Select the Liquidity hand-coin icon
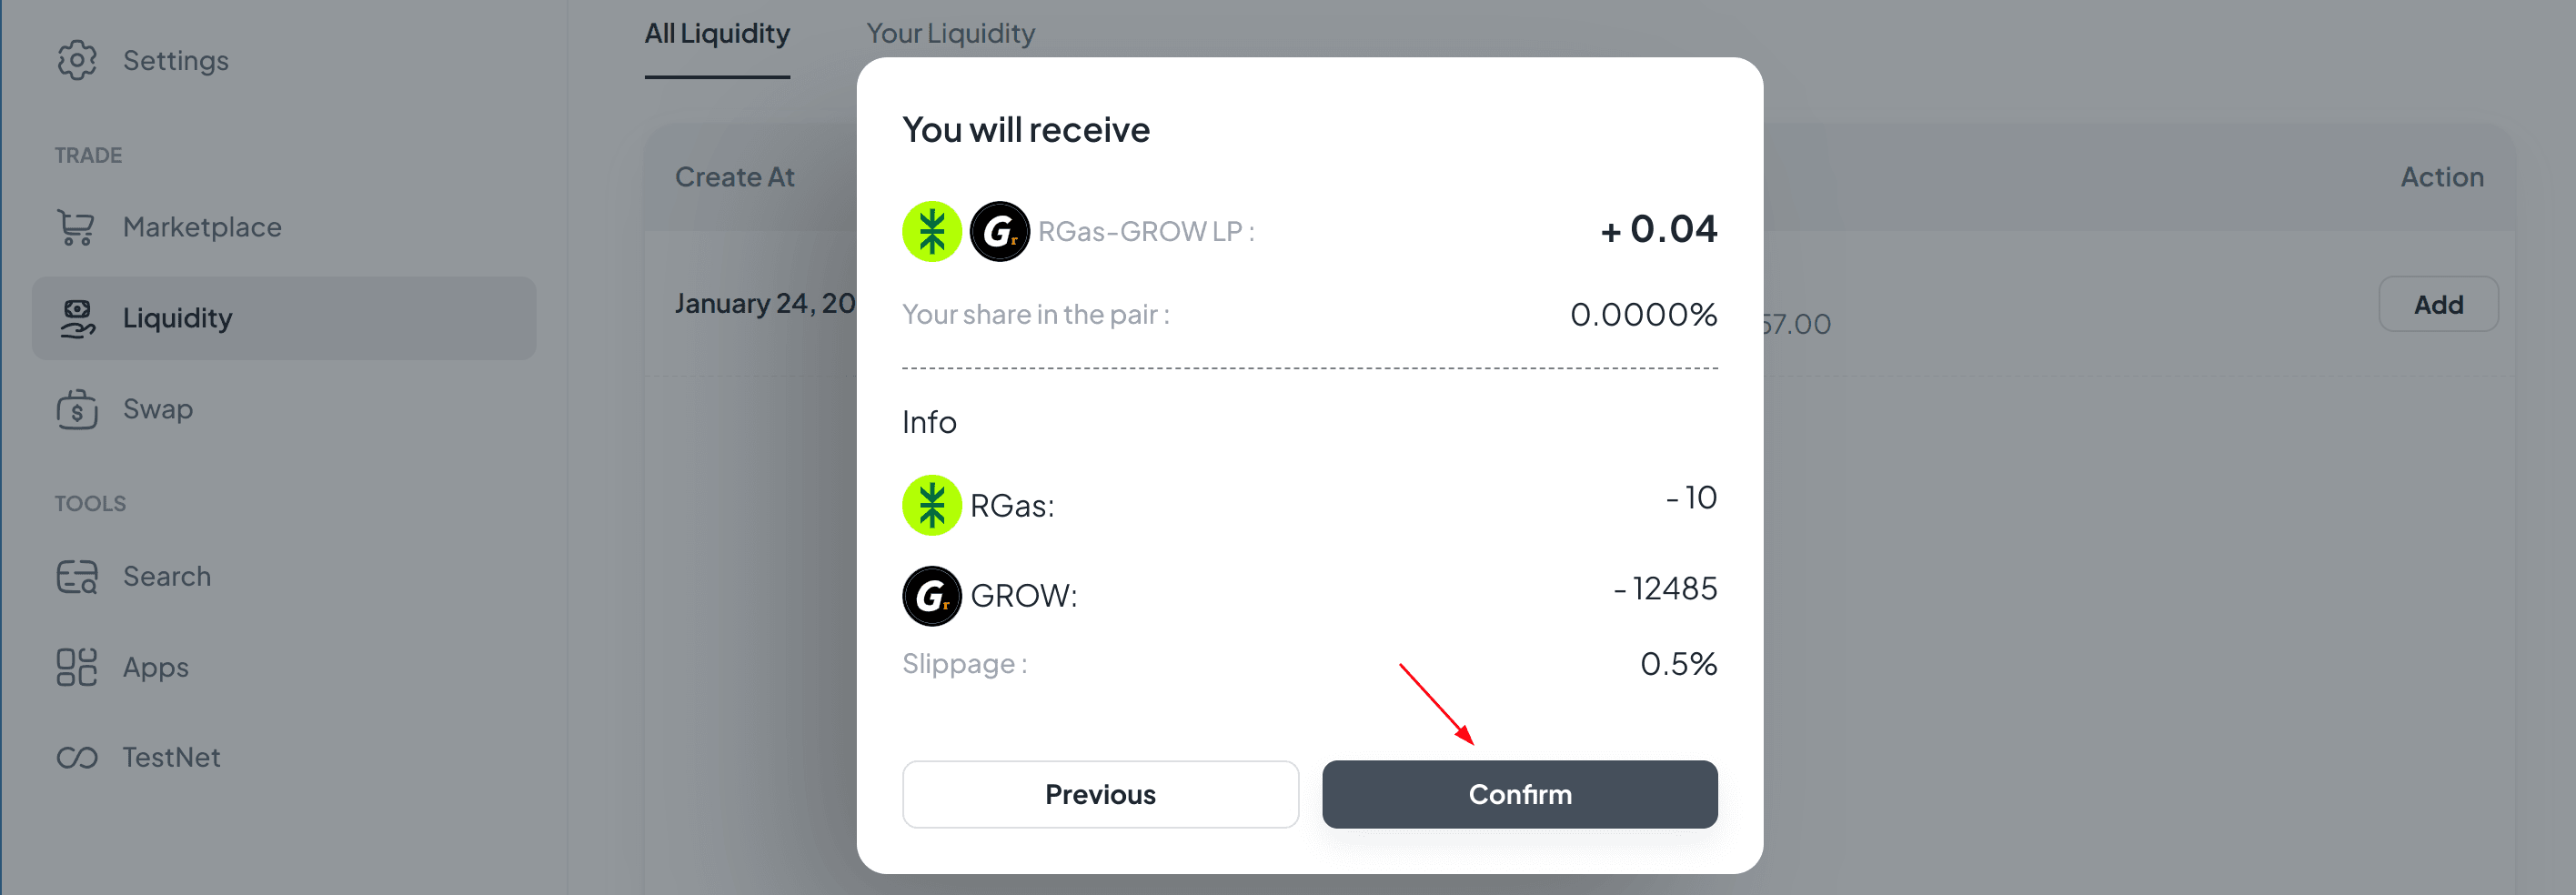2576x895 pixels. (77, 318)
